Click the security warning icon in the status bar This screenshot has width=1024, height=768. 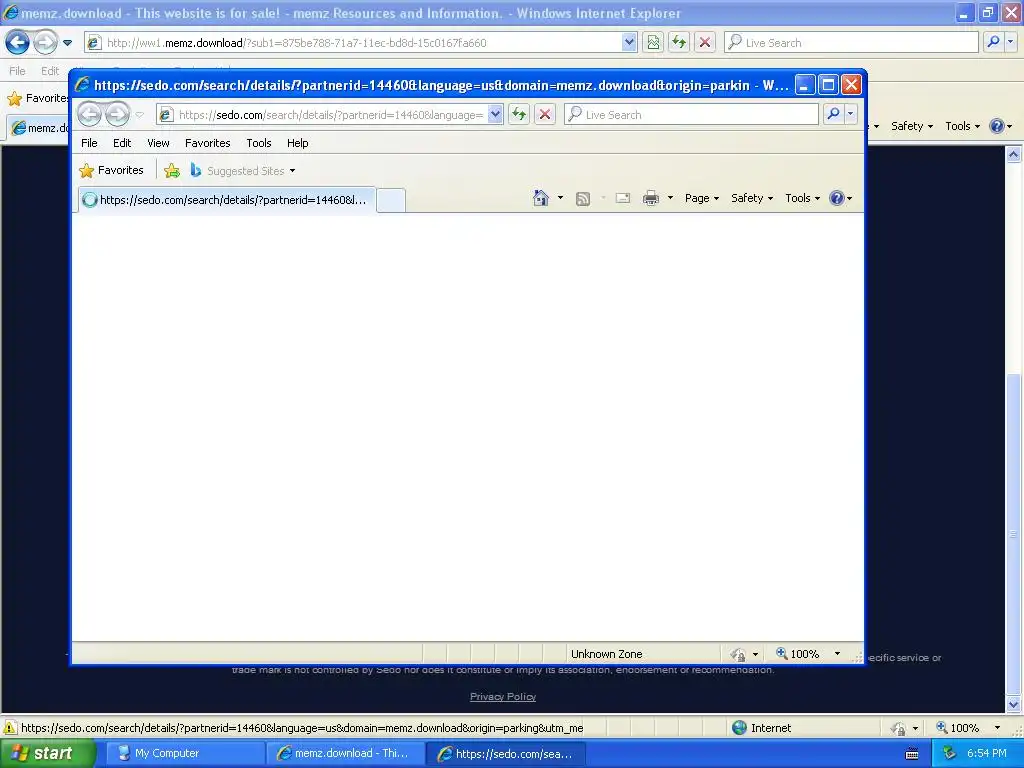pos(10,728)
